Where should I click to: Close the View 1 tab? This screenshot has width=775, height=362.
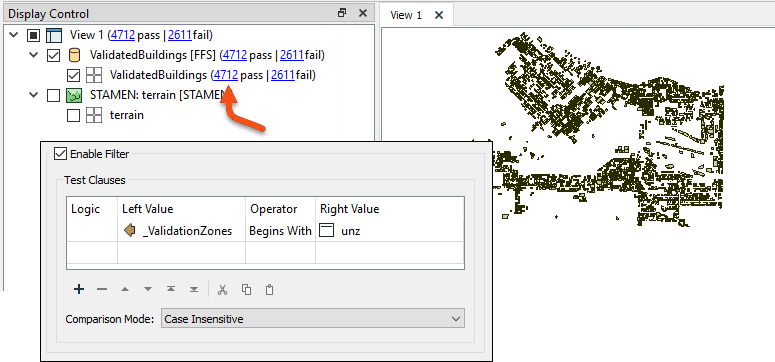tap(438, 15)
